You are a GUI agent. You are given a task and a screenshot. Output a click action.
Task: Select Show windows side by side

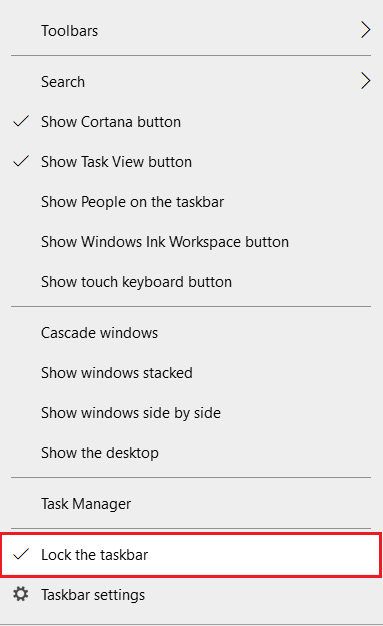coord(191,412)
